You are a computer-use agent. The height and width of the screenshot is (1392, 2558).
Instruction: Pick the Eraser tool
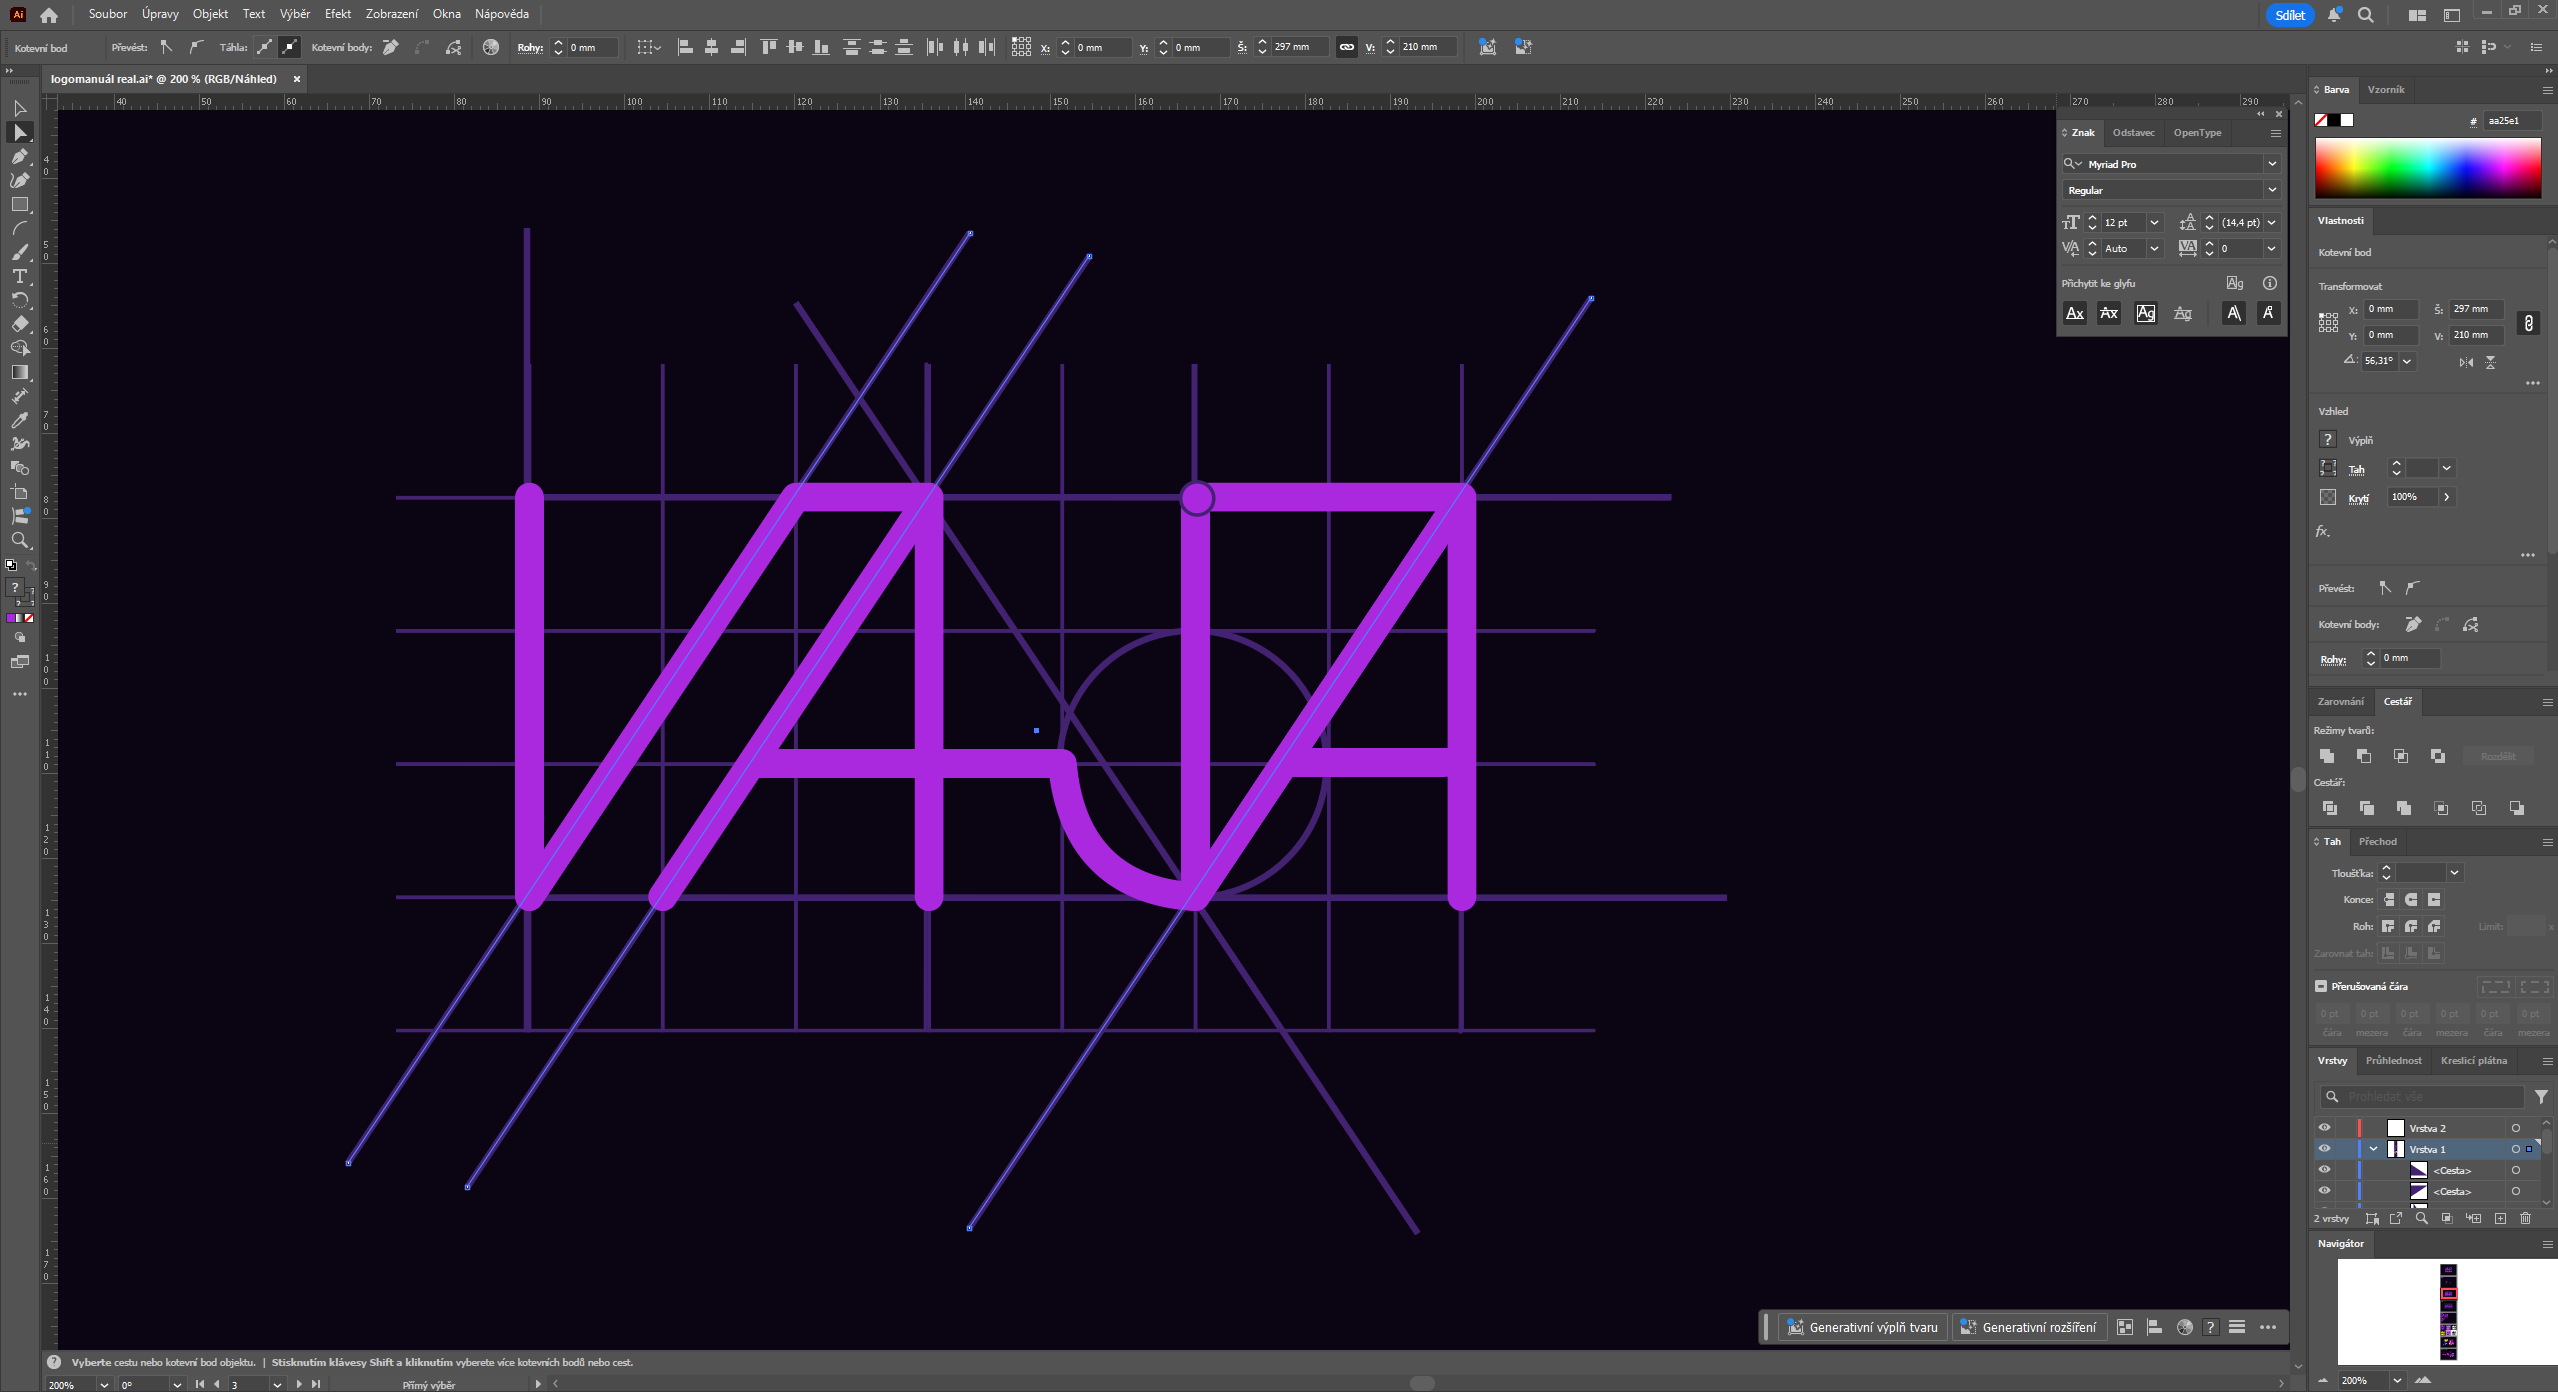pyautogui.click(x=19, y=324)
